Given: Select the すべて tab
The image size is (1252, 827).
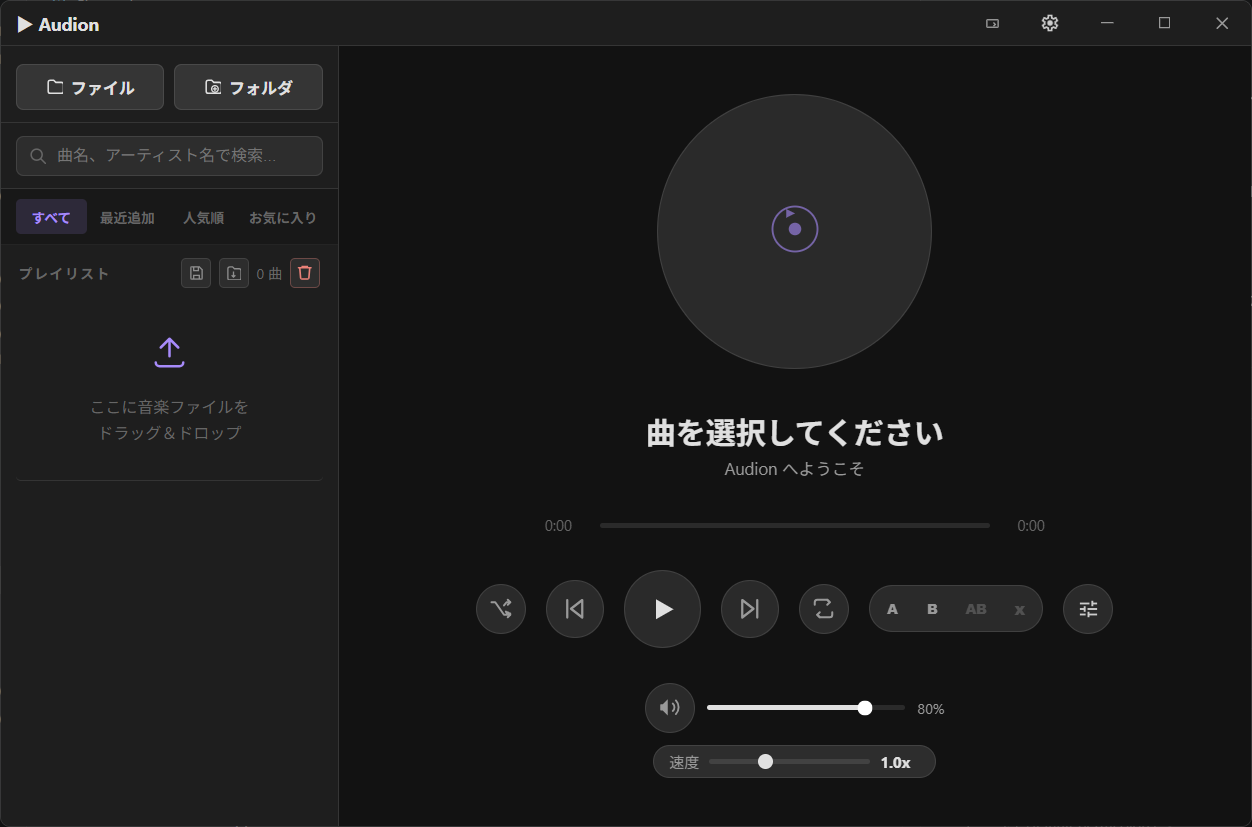Looking at the screenshot, I should point(51,217).
